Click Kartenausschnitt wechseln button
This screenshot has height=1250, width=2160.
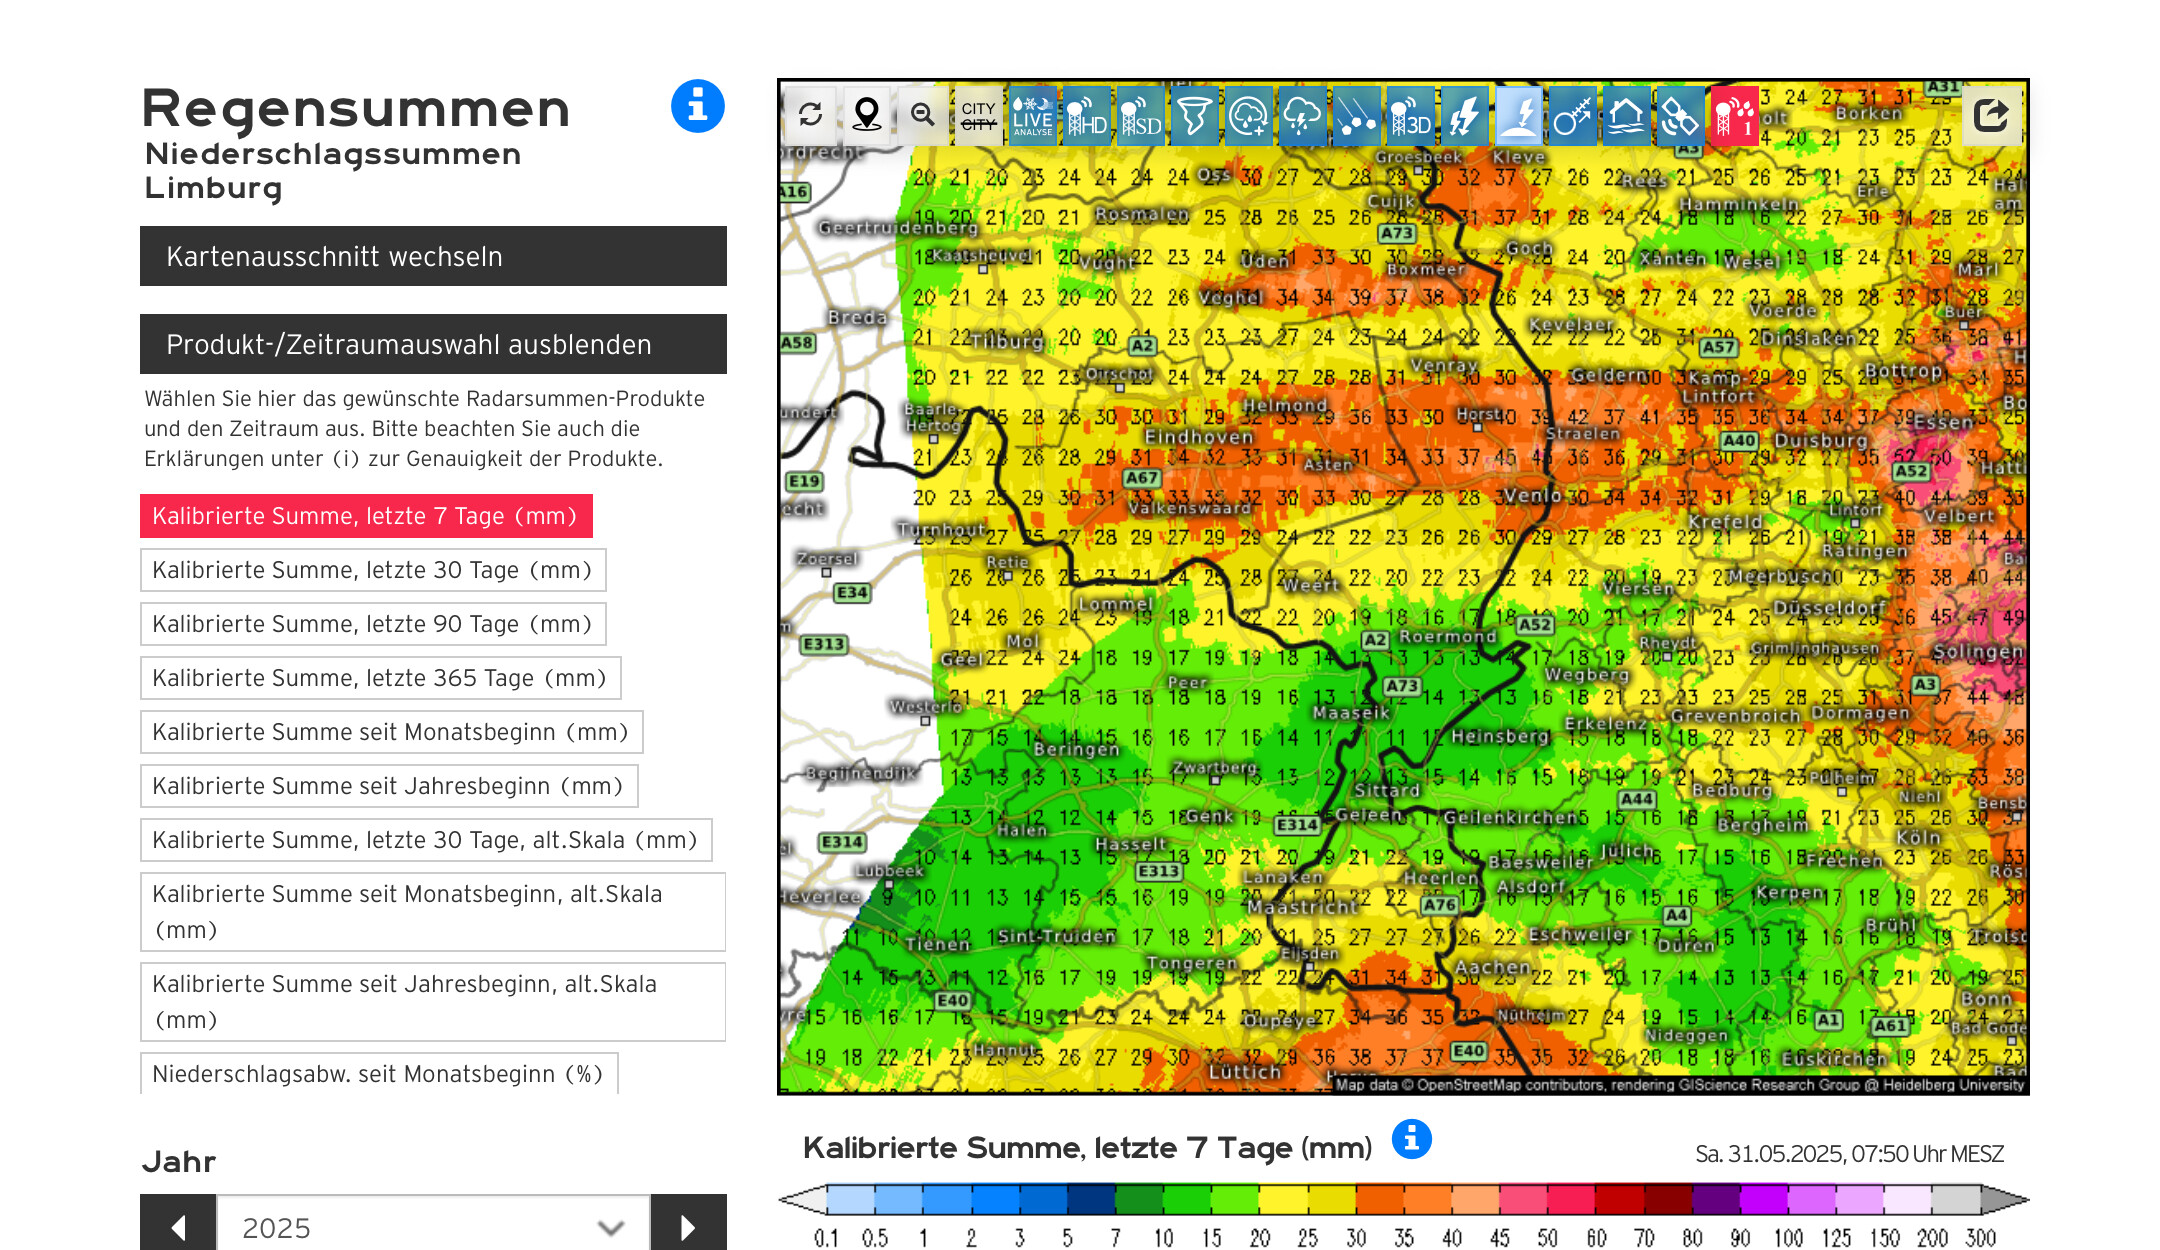[x=433, y=256]
